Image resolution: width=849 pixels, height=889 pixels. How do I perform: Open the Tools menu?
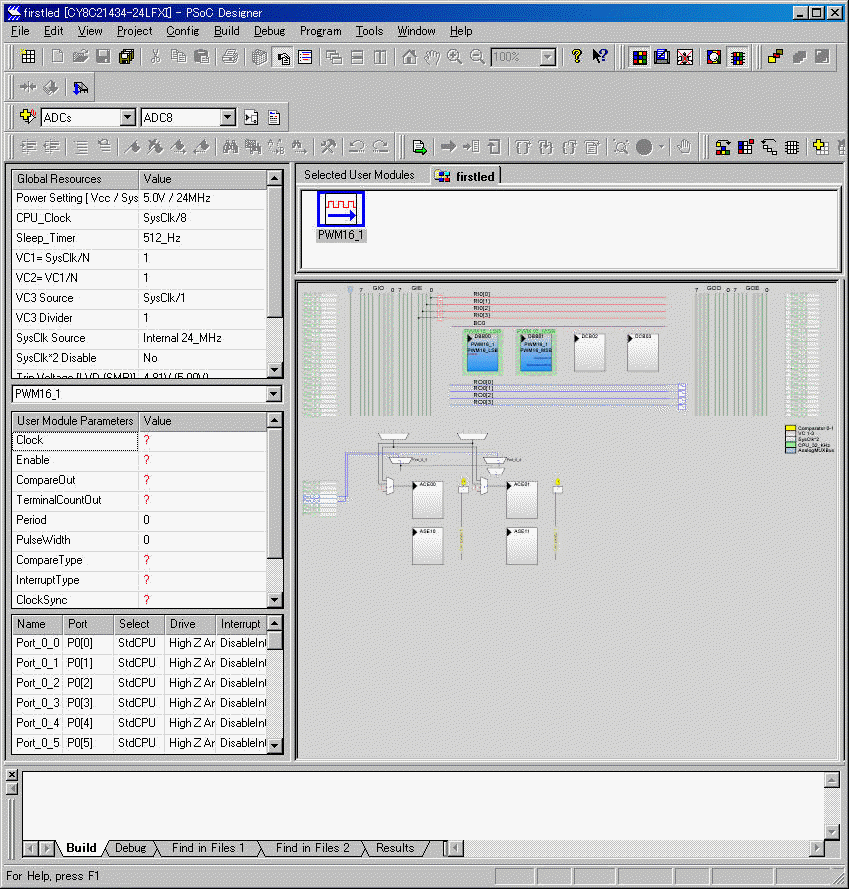369,31
